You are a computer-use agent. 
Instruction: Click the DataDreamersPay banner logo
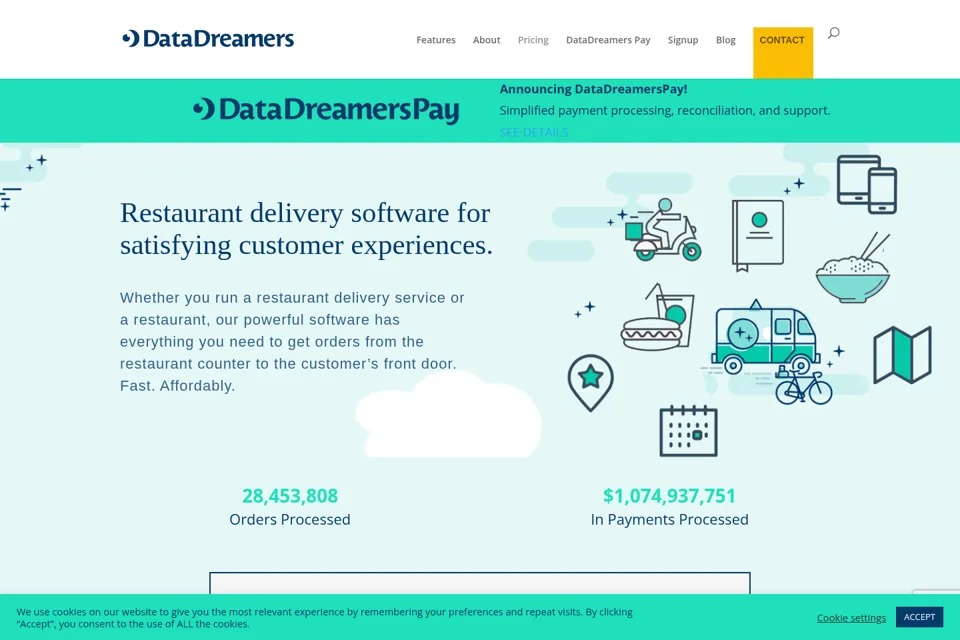pyautogui.click(x=326, y=110)
